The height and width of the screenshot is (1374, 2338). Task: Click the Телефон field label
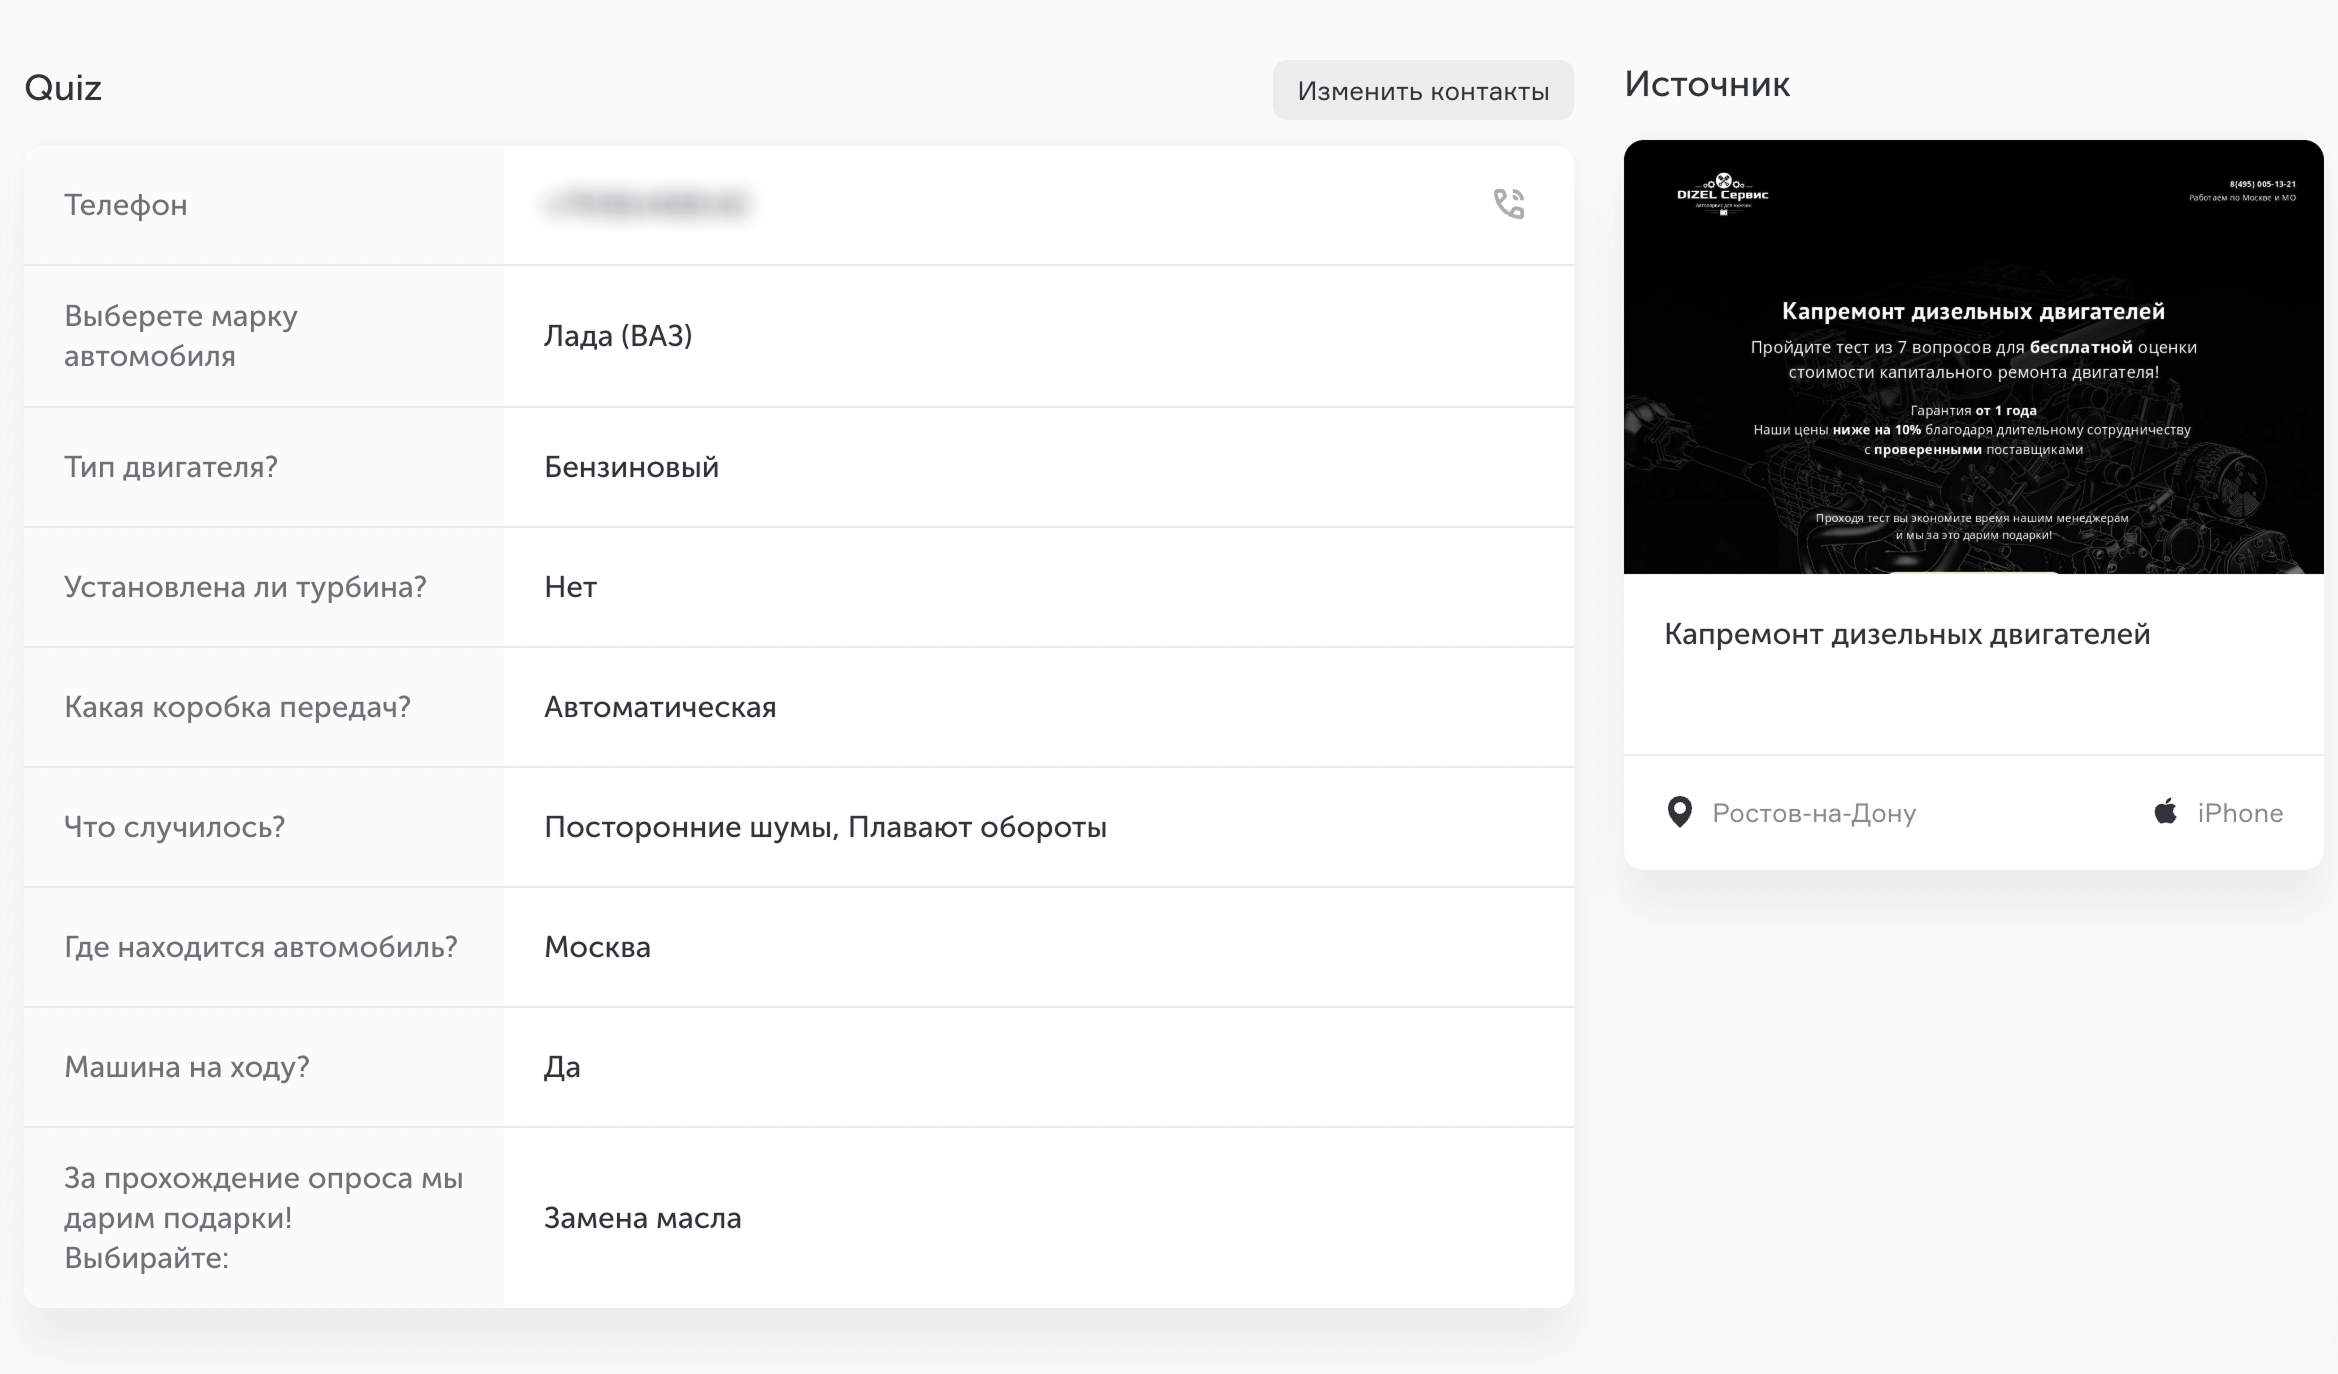pos(126,205)
